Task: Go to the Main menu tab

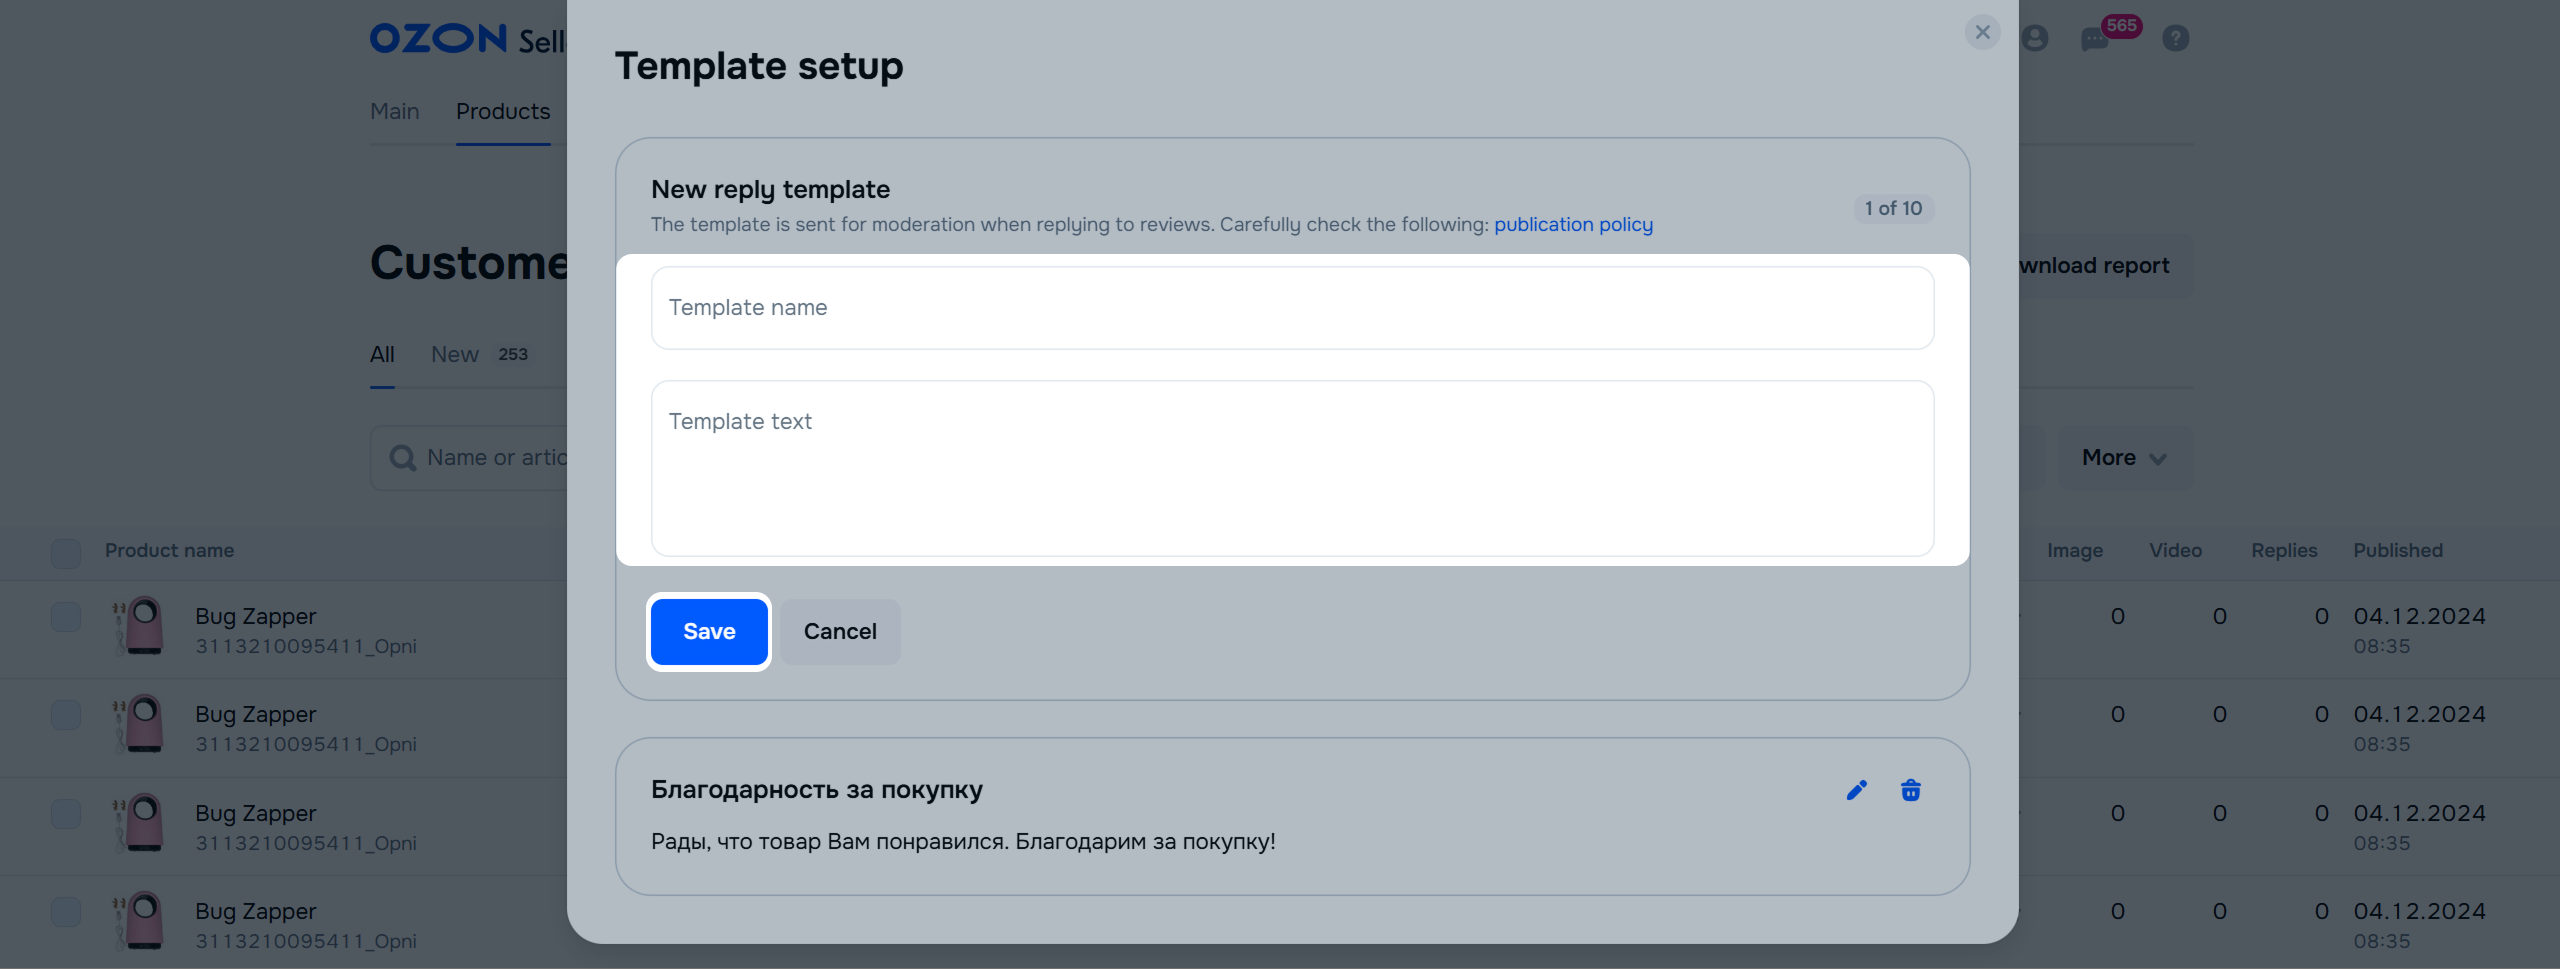Action: click(394, 112)
